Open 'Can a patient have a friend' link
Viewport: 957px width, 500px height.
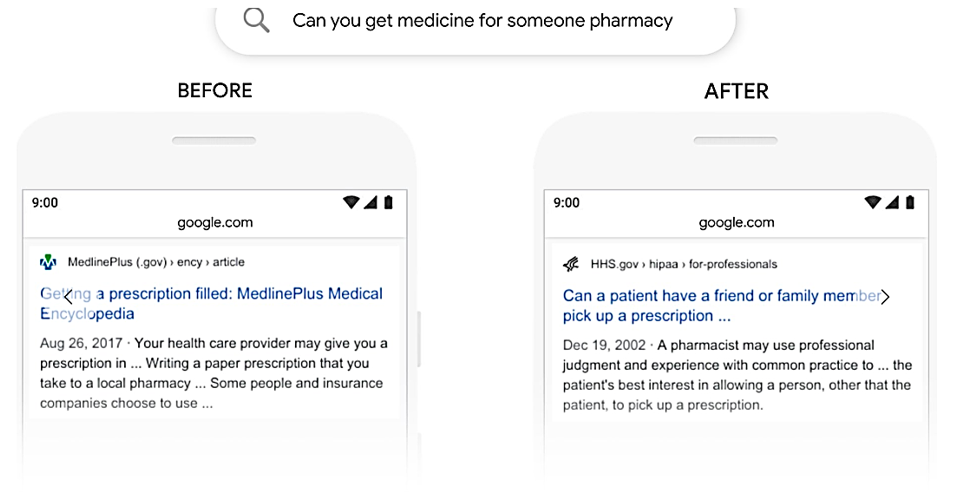tap(721, 306)
